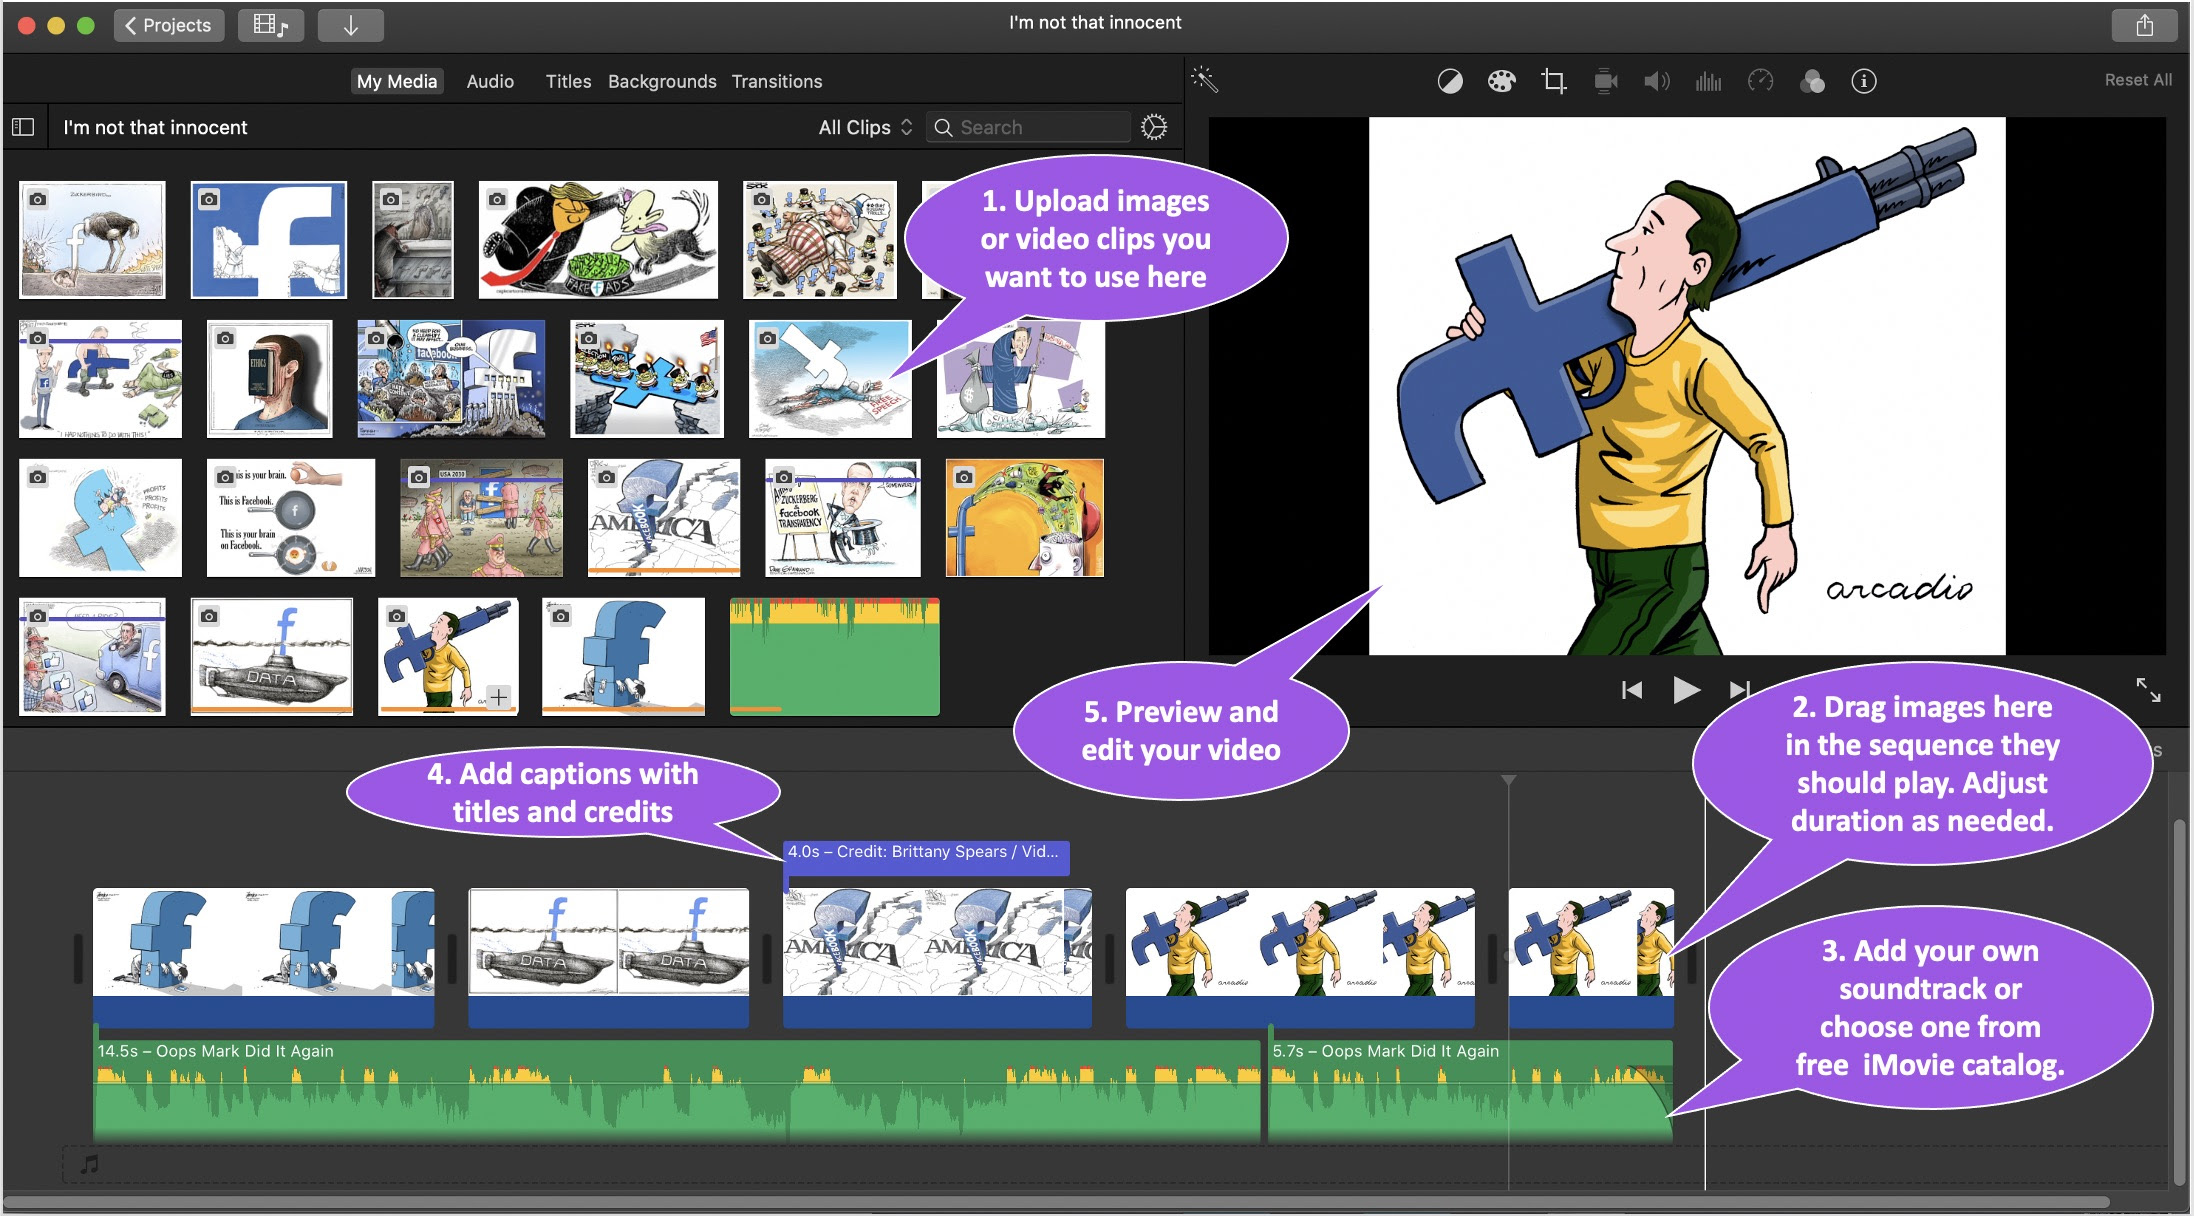Click the playhead marker triangle
The image size is (2194, 1216).
(1509, 779)
